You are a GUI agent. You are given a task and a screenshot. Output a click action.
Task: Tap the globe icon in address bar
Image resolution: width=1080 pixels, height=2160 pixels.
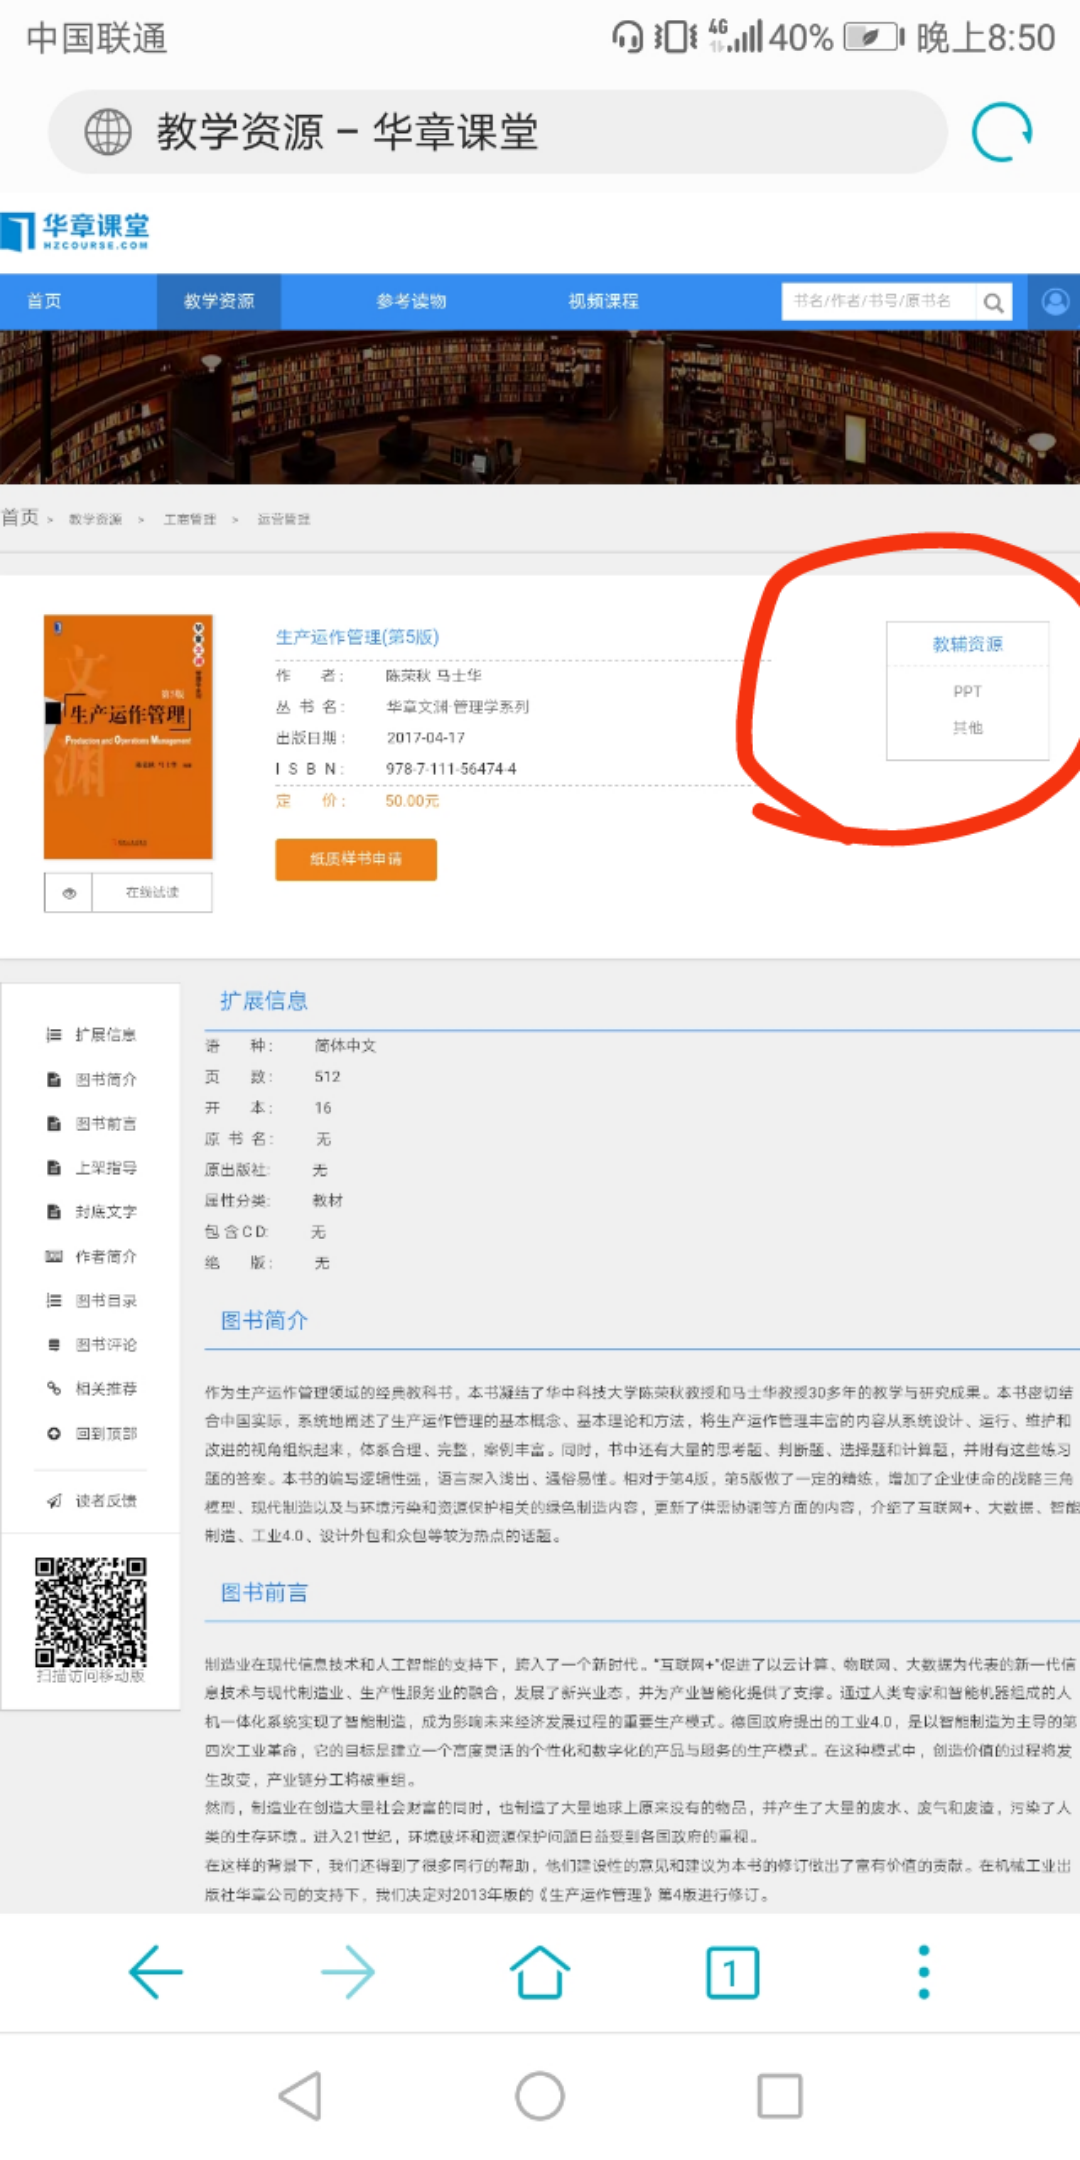(x=108, y=132)
